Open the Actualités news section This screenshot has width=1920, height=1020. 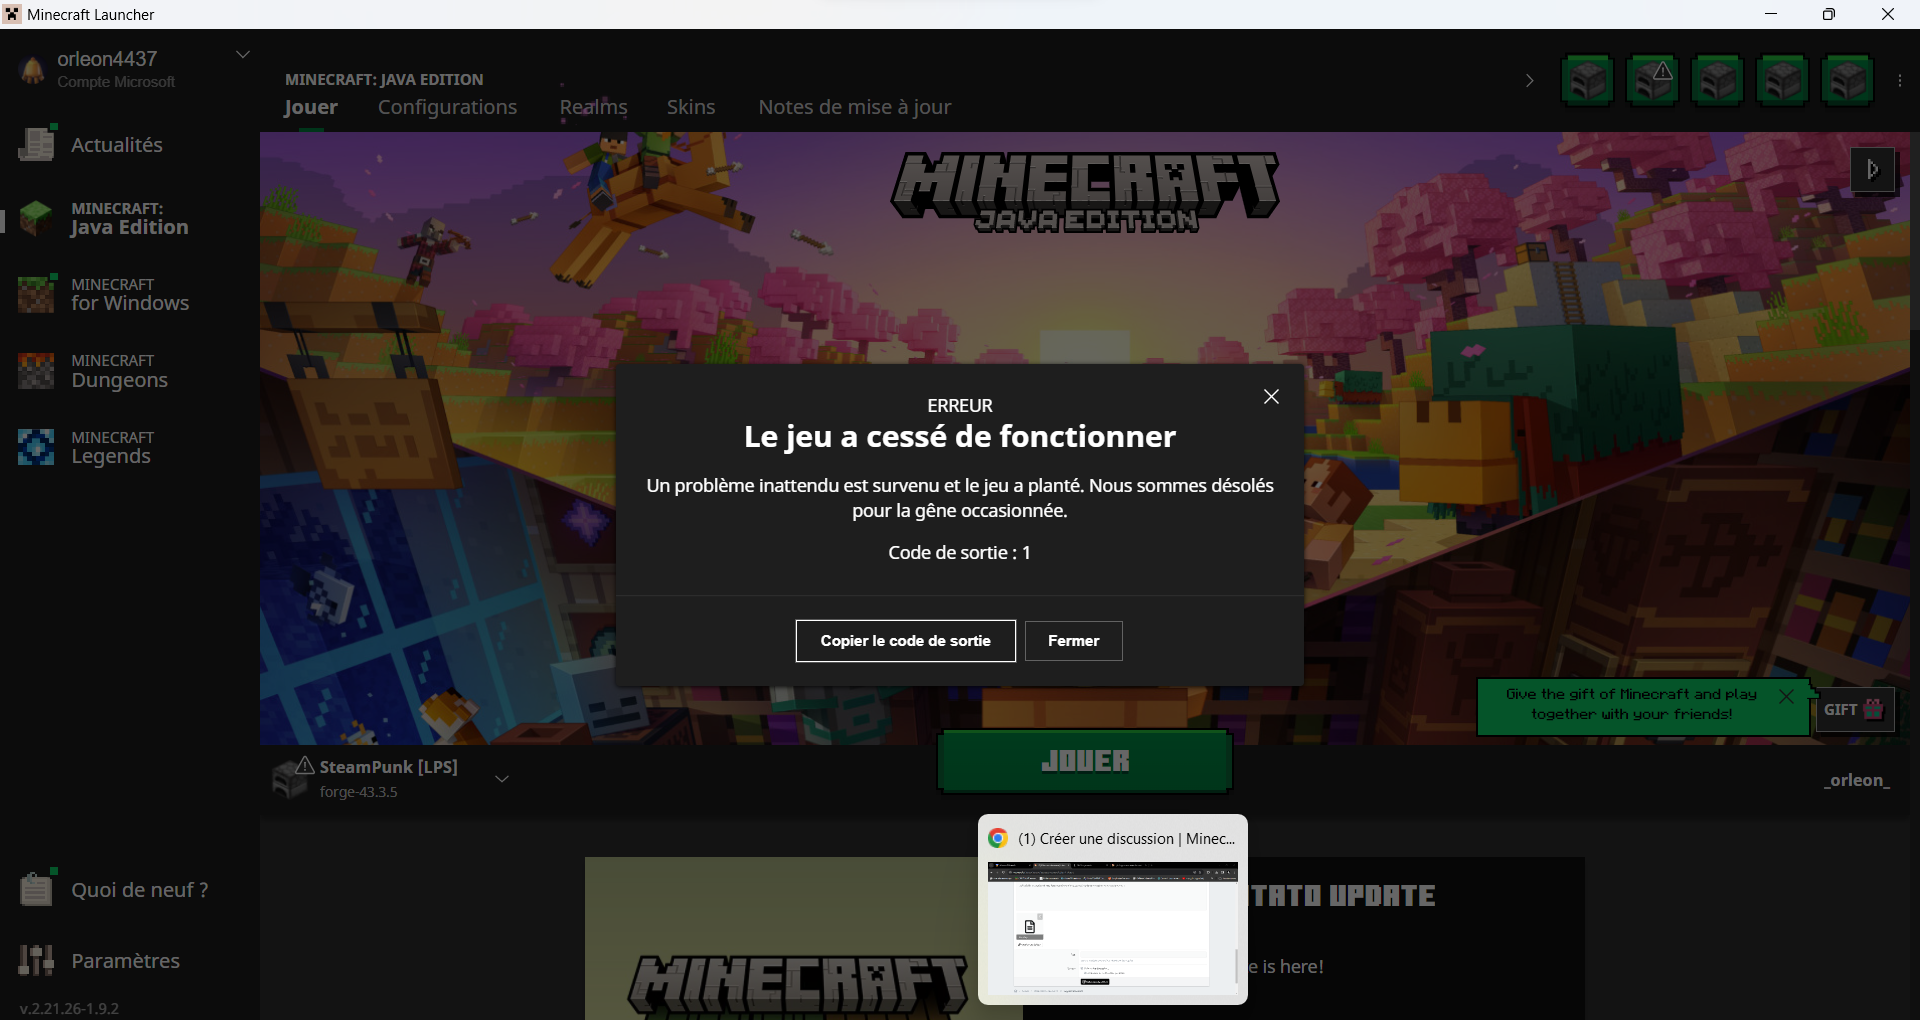[x=91, y=145]
